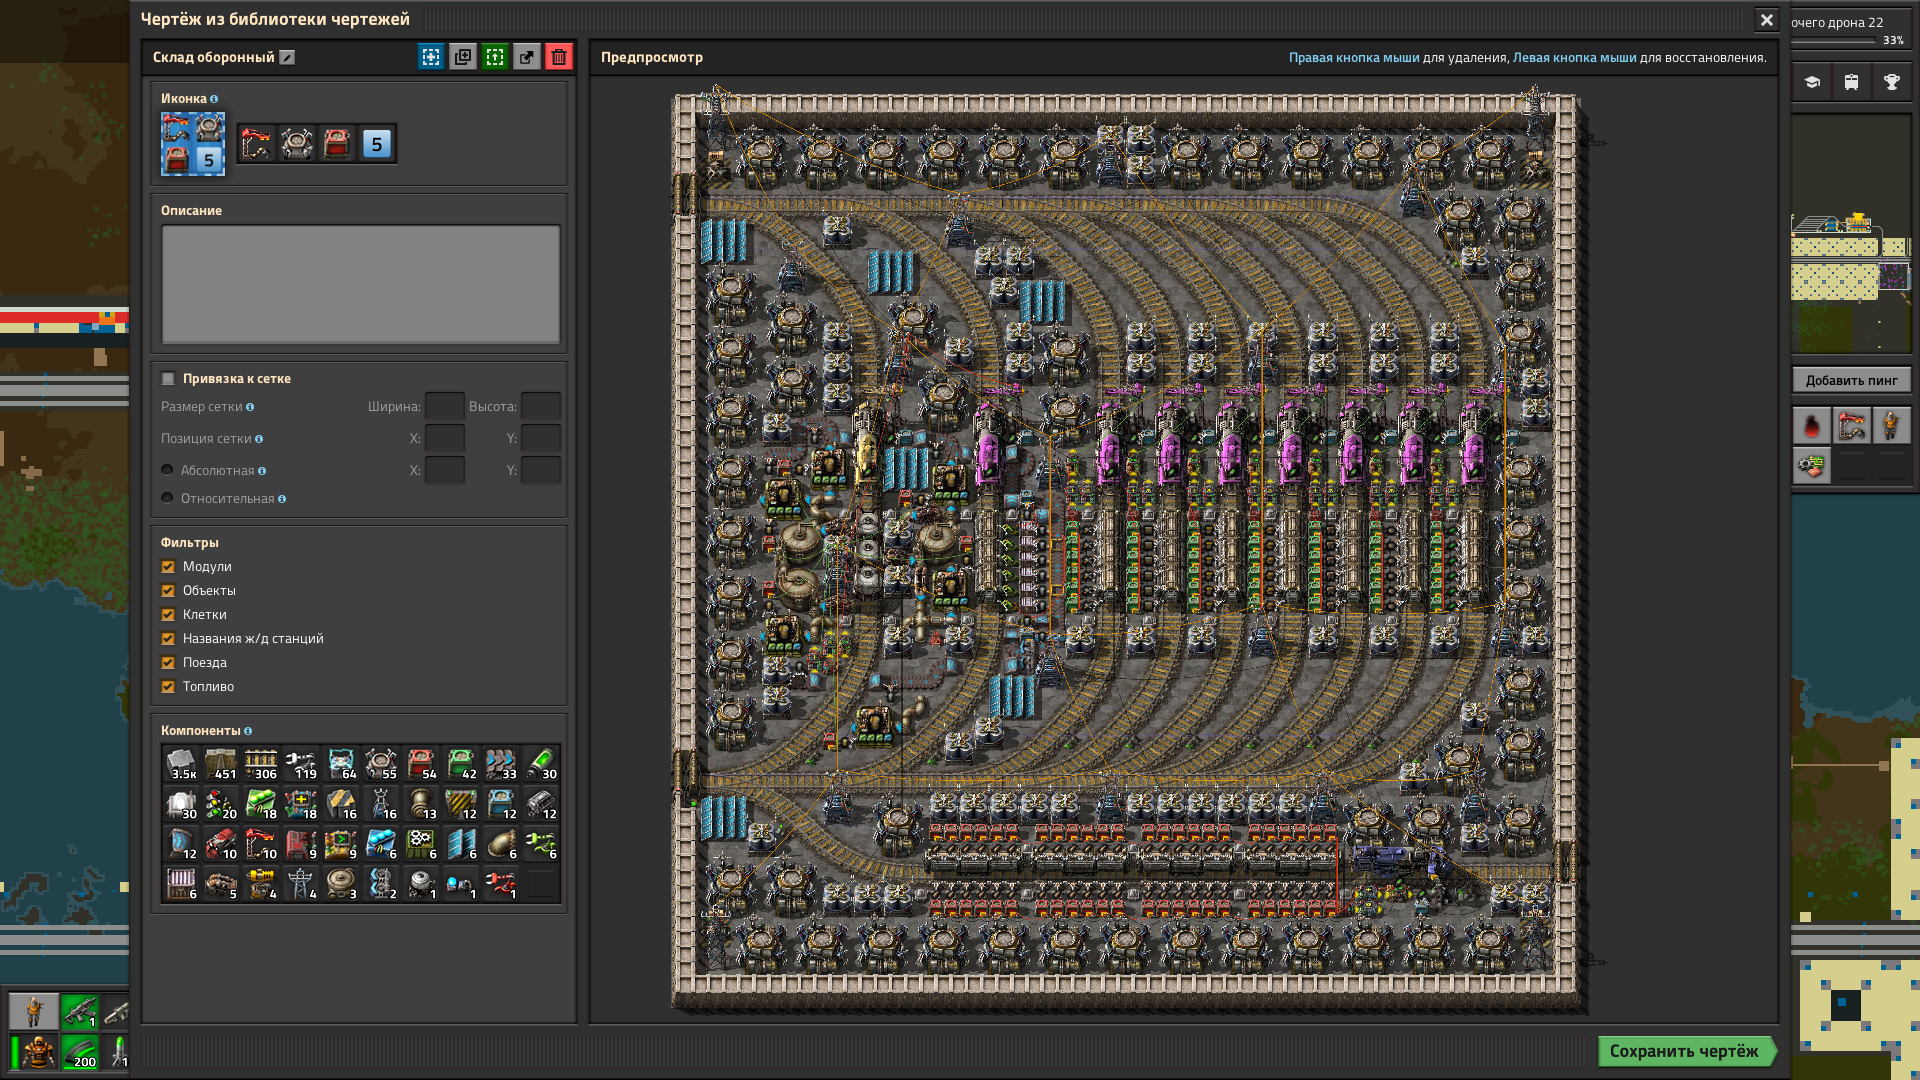Select the Абсолютная radio option

coord(167,470)
